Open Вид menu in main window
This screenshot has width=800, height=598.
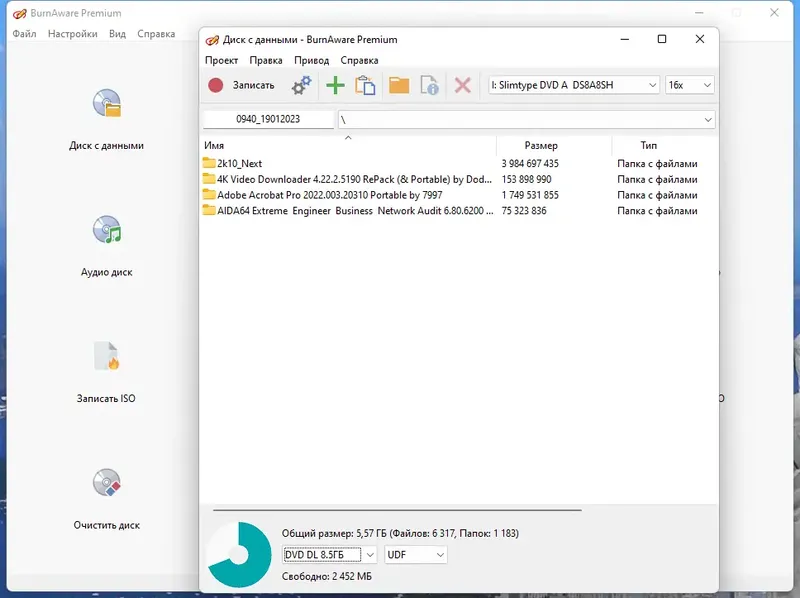117,34
